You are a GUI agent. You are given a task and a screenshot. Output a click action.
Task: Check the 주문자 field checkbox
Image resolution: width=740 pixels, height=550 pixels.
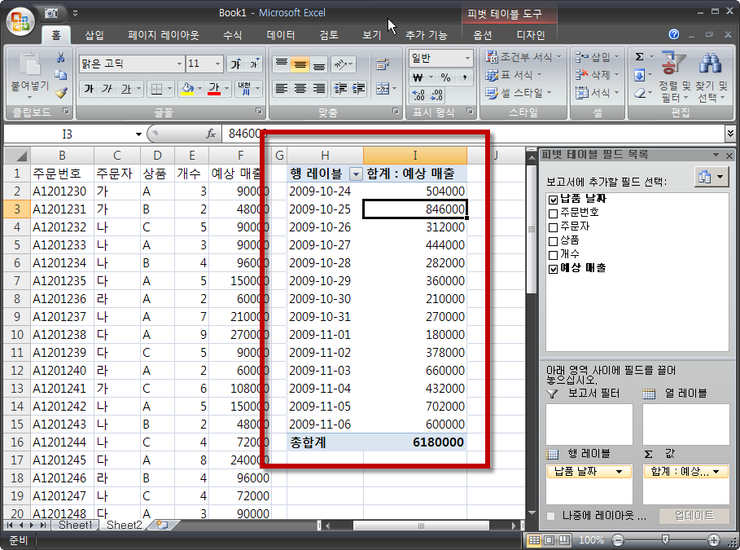(x=554, y=227)
